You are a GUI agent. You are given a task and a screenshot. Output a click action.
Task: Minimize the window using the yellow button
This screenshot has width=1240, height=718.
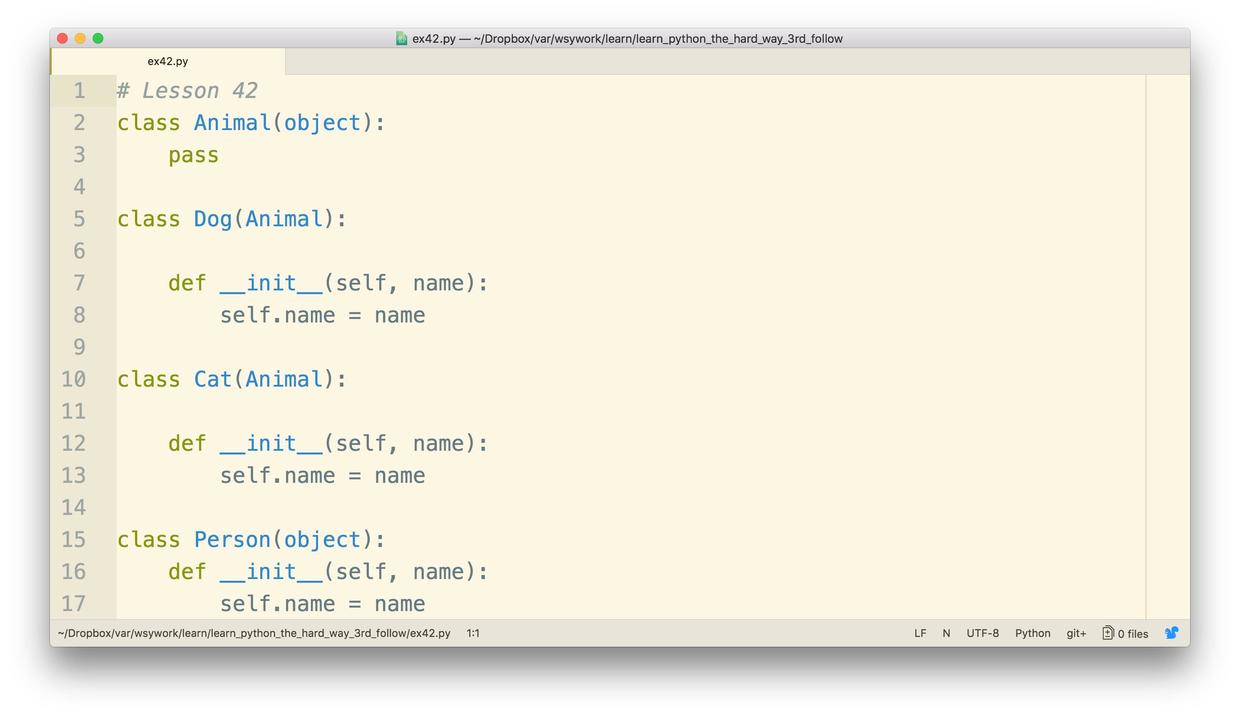80,39
